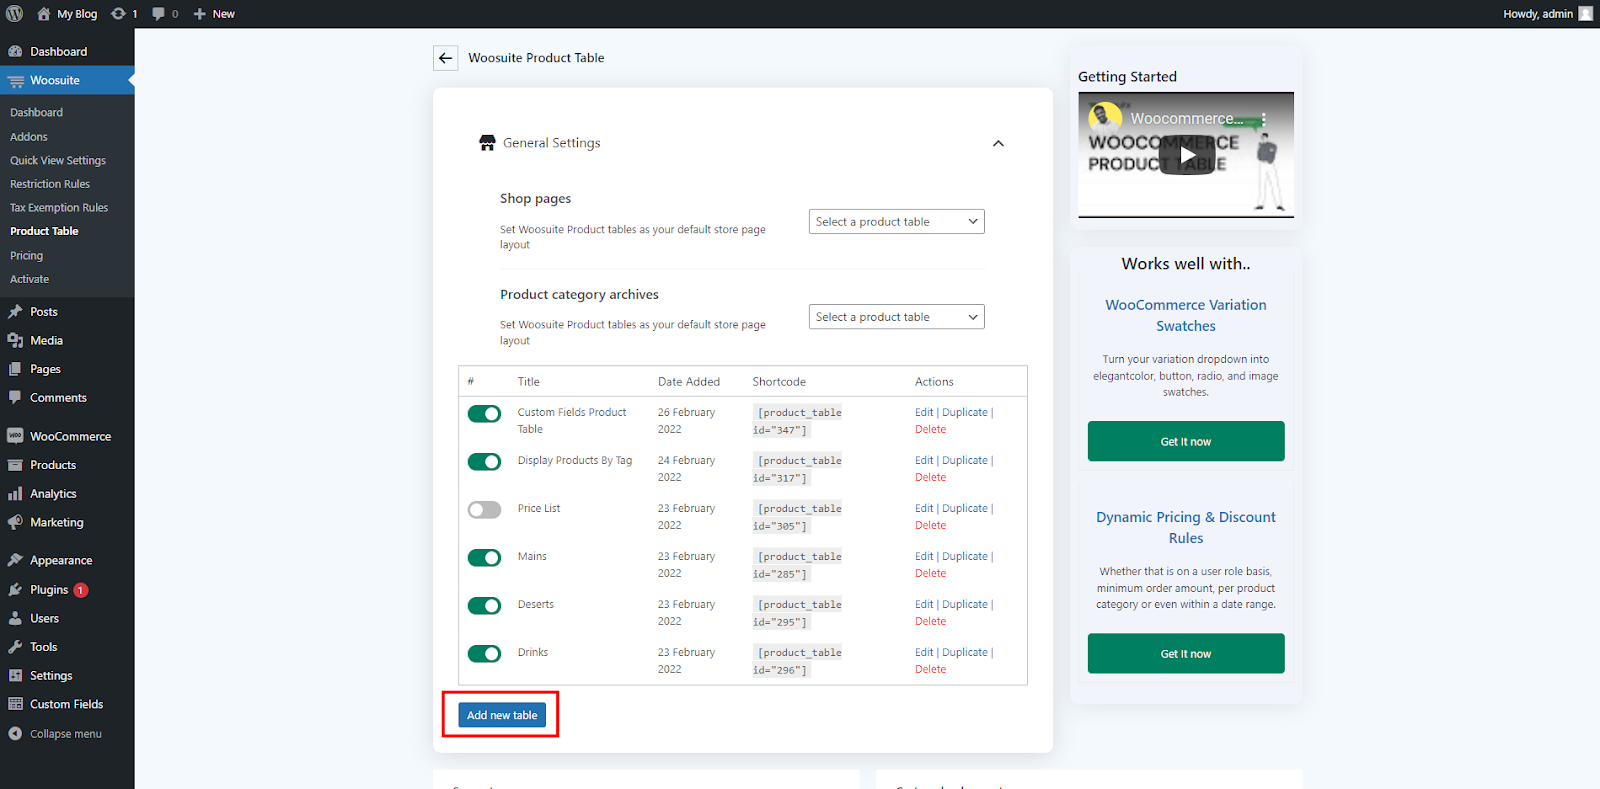Click the Marketing megaphone icon

(15, 523)
